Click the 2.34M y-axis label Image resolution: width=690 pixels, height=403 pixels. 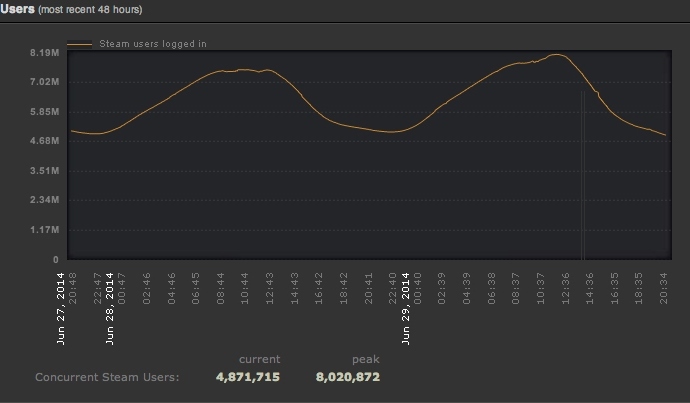click(x=44, y=200)
